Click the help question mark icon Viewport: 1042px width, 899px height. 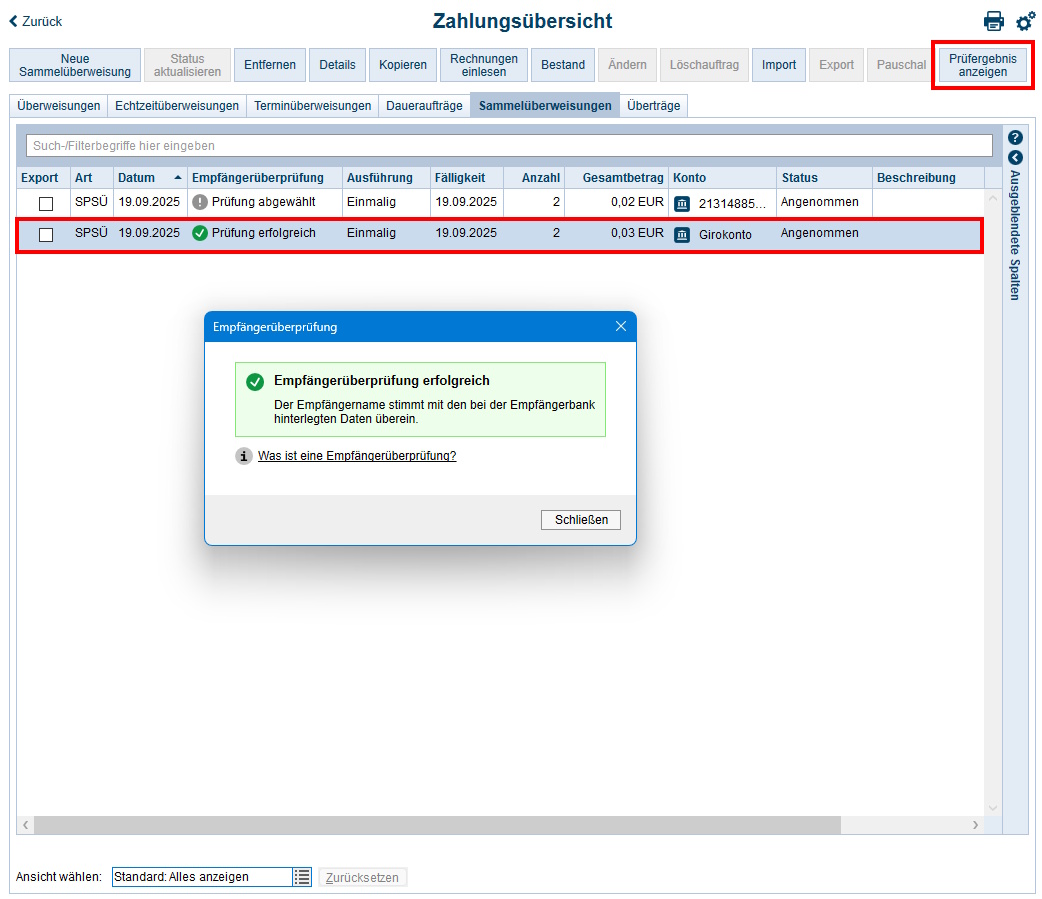(1017, 137)
